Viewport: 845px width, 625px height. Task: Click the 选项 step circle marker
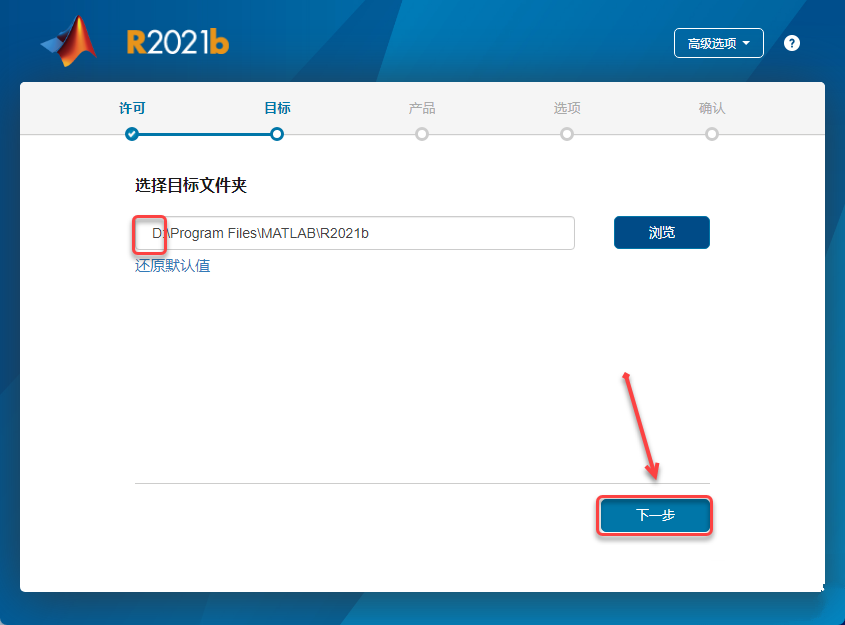click(567, 134)
